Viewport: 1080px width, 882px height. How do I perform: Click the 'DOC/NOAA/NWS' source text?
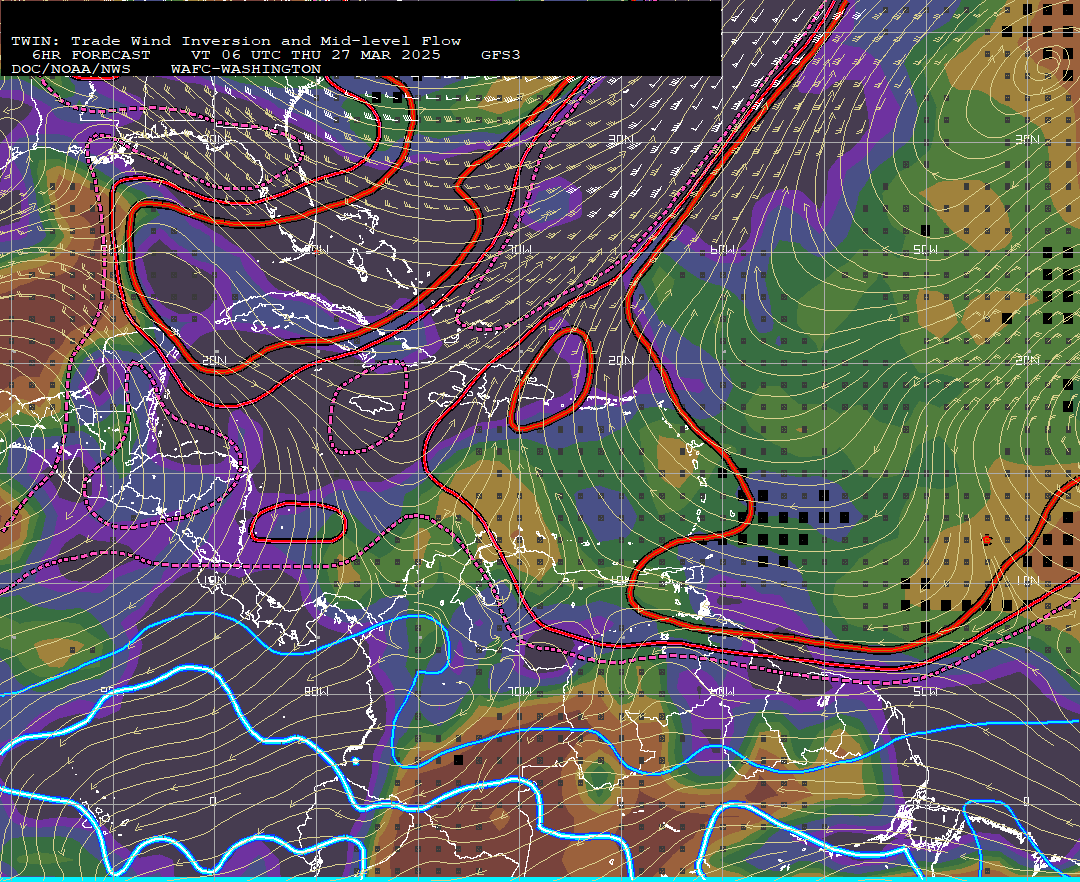(71, 70)
